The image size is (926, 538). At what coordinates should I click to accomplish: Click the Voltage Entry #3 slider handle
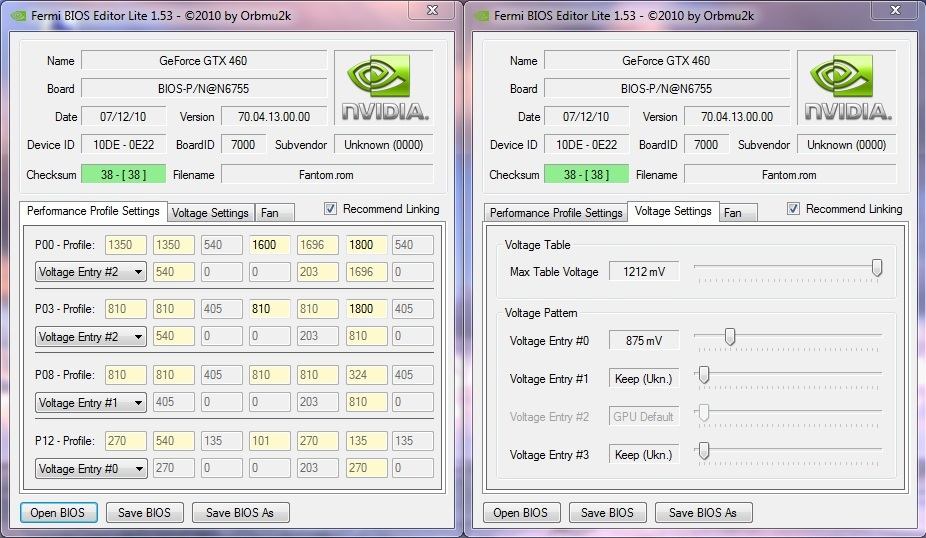[x=704, y=451]
